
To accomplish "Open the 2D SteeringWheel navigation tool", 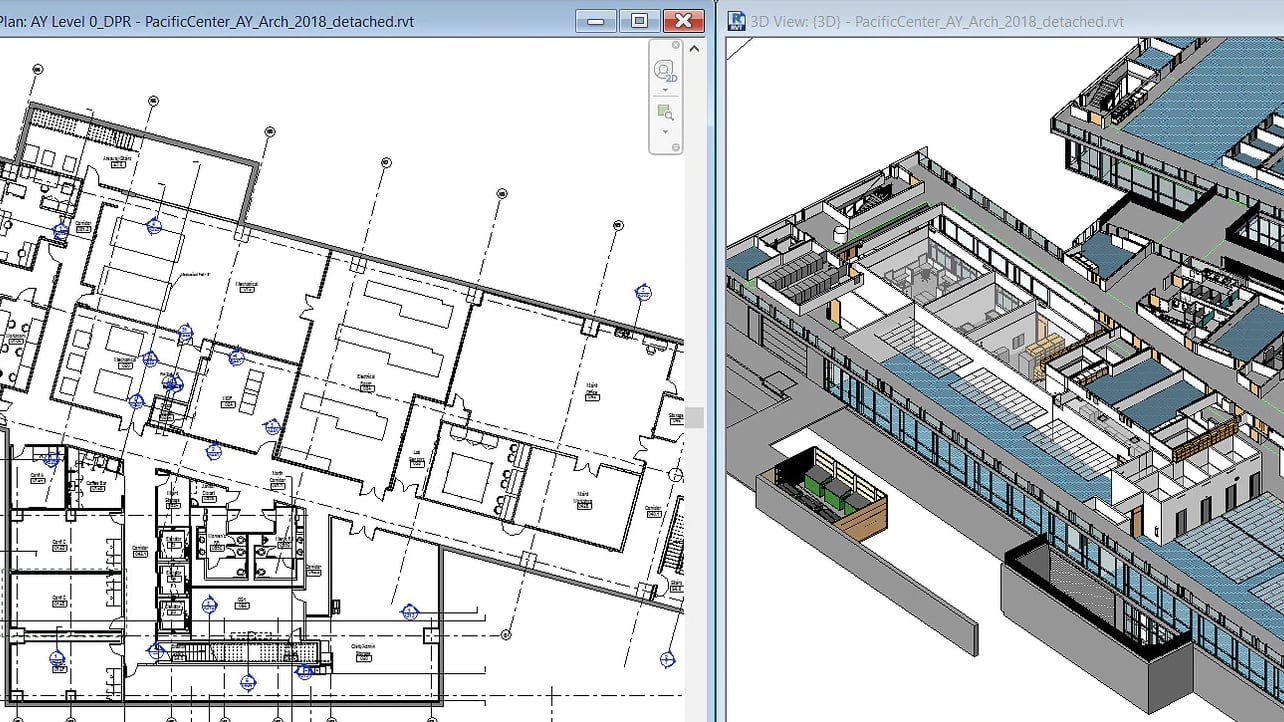I will pyautogui.click(x=663, y=70).
